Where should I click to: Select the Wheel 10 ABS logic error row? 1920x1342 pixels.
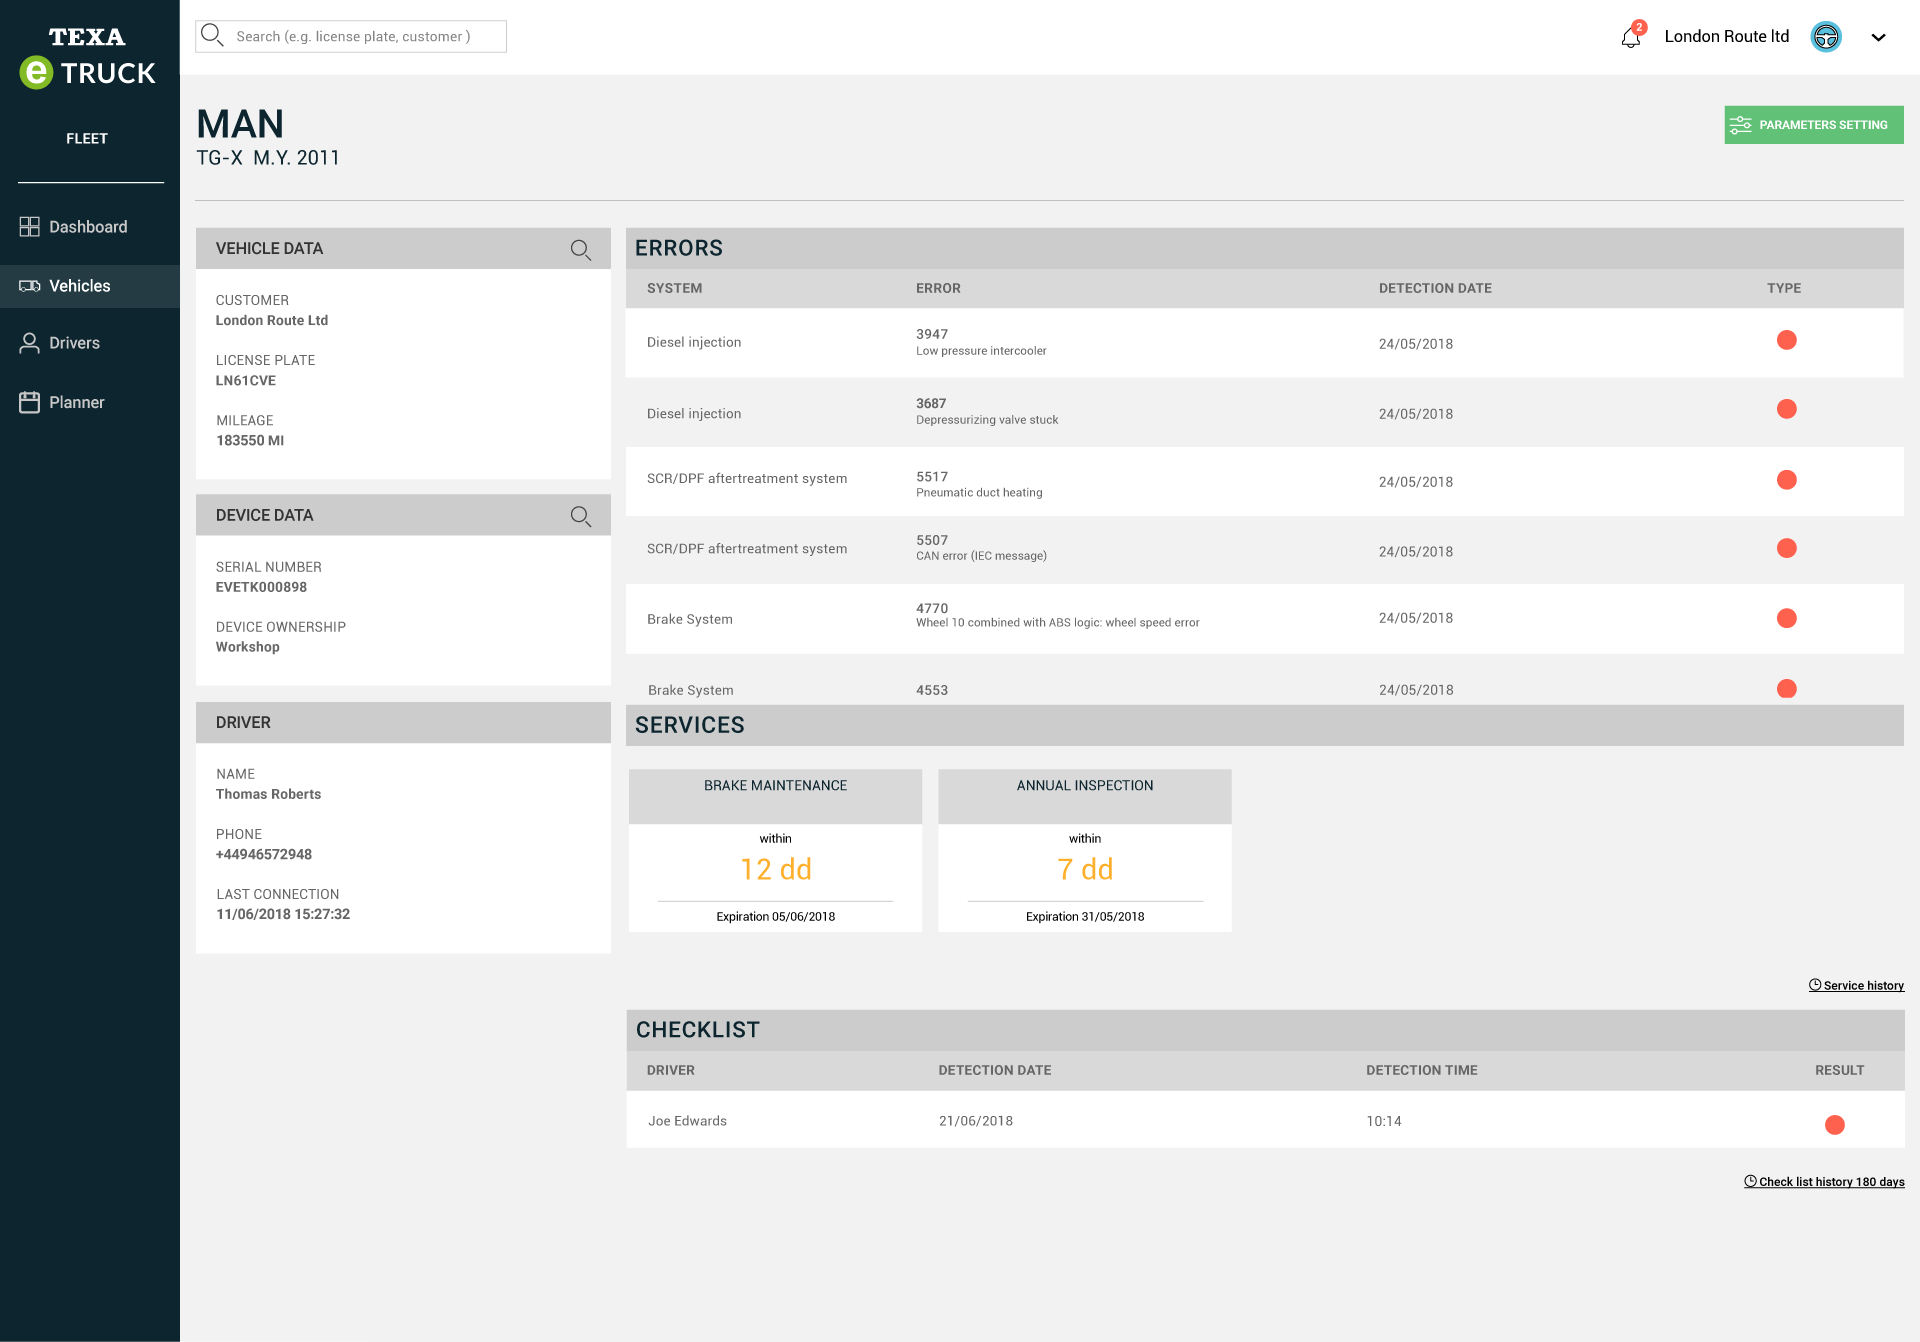1264,619
